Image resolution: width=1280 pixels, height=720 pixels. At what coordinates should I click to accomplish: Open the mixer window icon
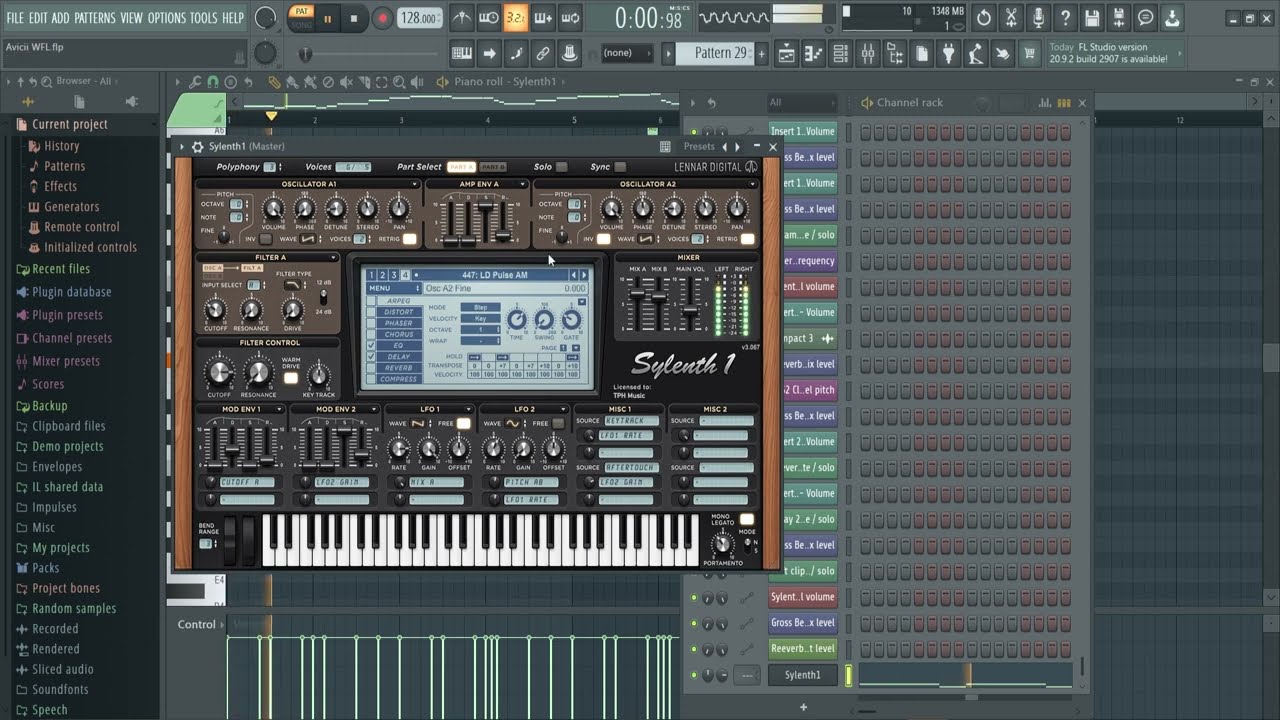tap(868, 54)
